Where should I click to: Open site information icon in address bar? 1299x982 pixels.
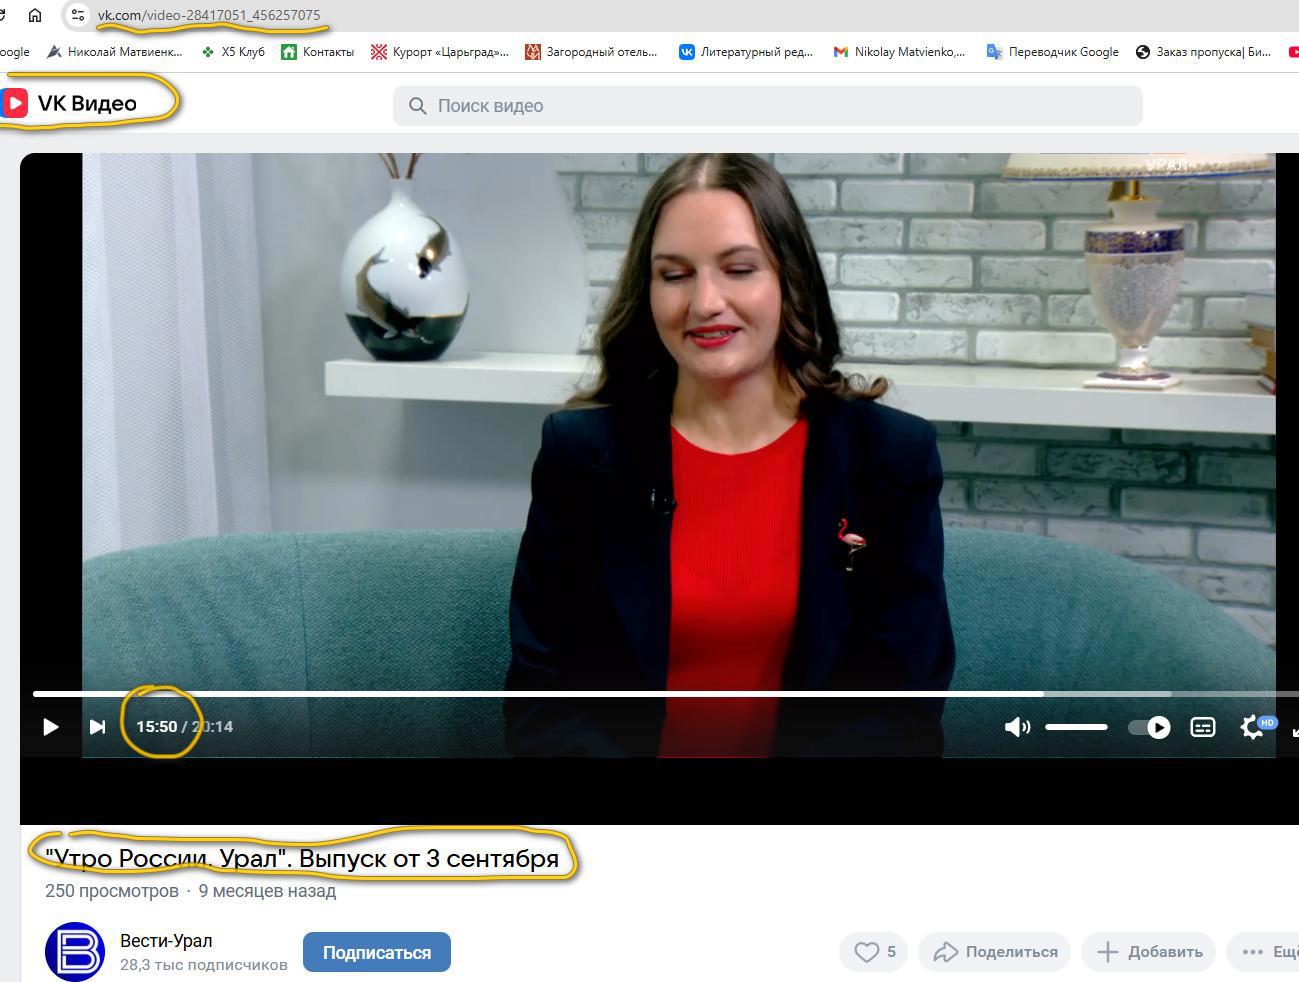pos(78,15)
